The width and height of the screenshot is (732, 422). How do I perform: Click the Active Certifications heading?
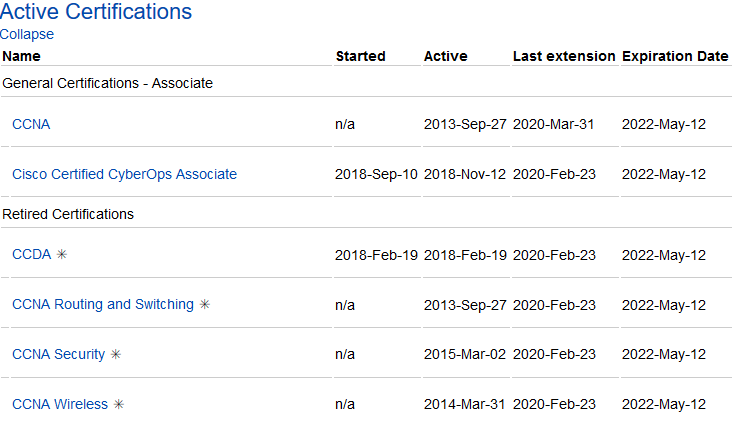(96, 12)
